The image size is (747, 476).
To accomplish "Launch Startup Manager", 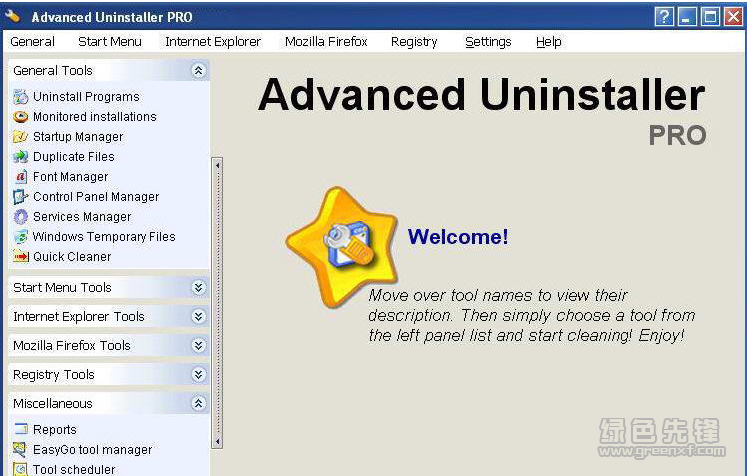I will click(x=78, y=137).
